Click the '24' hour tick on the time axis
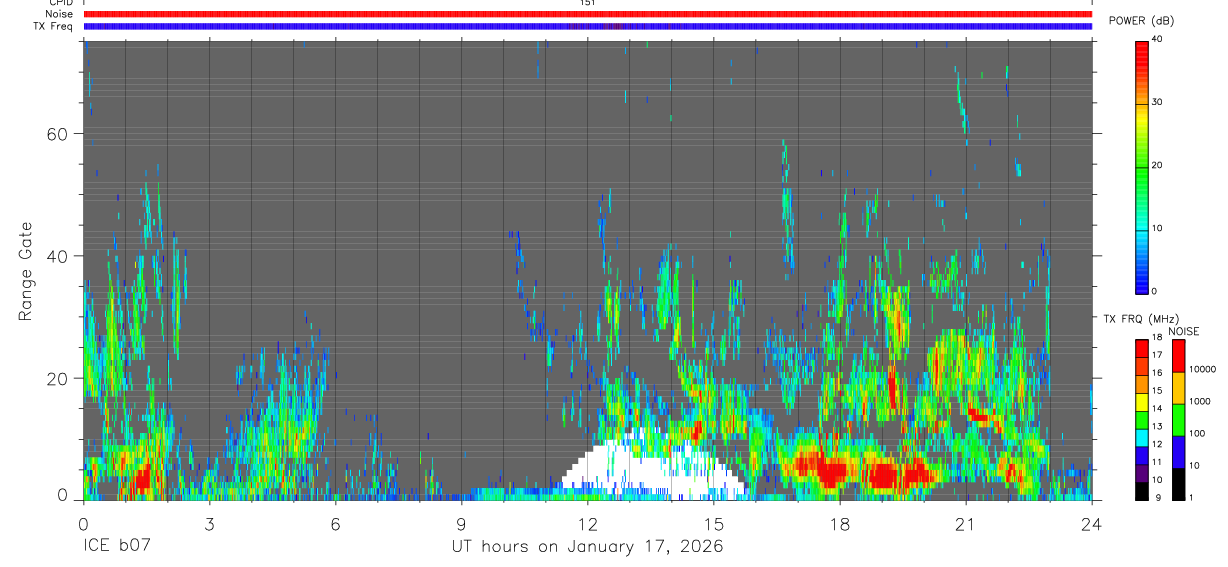 point(1092,523)
